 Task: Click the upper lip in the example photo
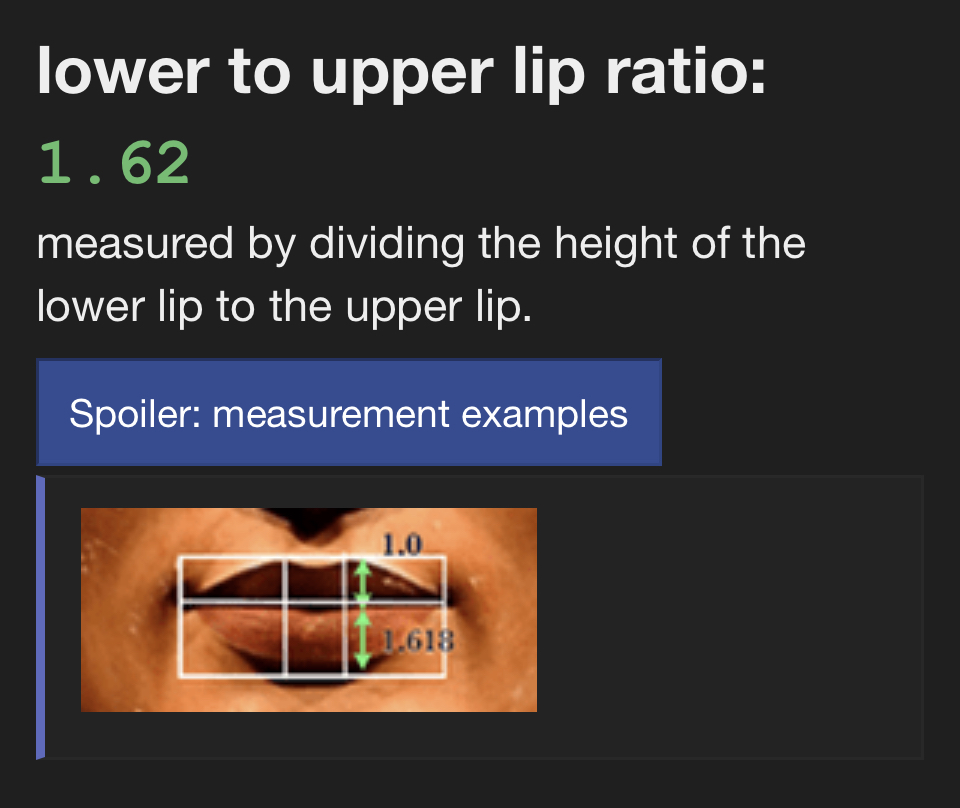coord(262,580)
